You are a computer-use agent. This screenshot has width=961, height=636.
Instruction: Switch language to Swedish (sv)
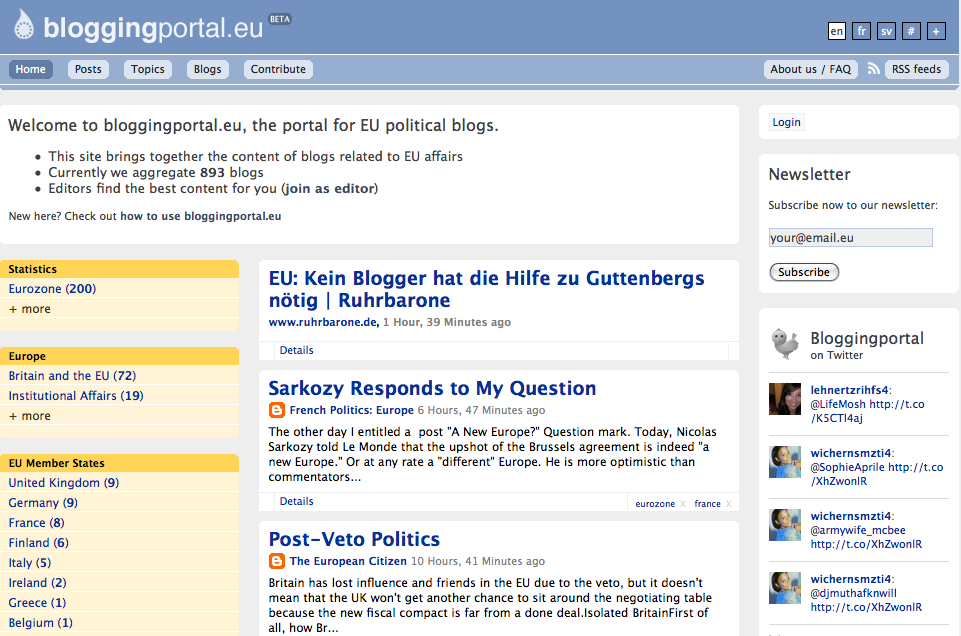[886, 31]
